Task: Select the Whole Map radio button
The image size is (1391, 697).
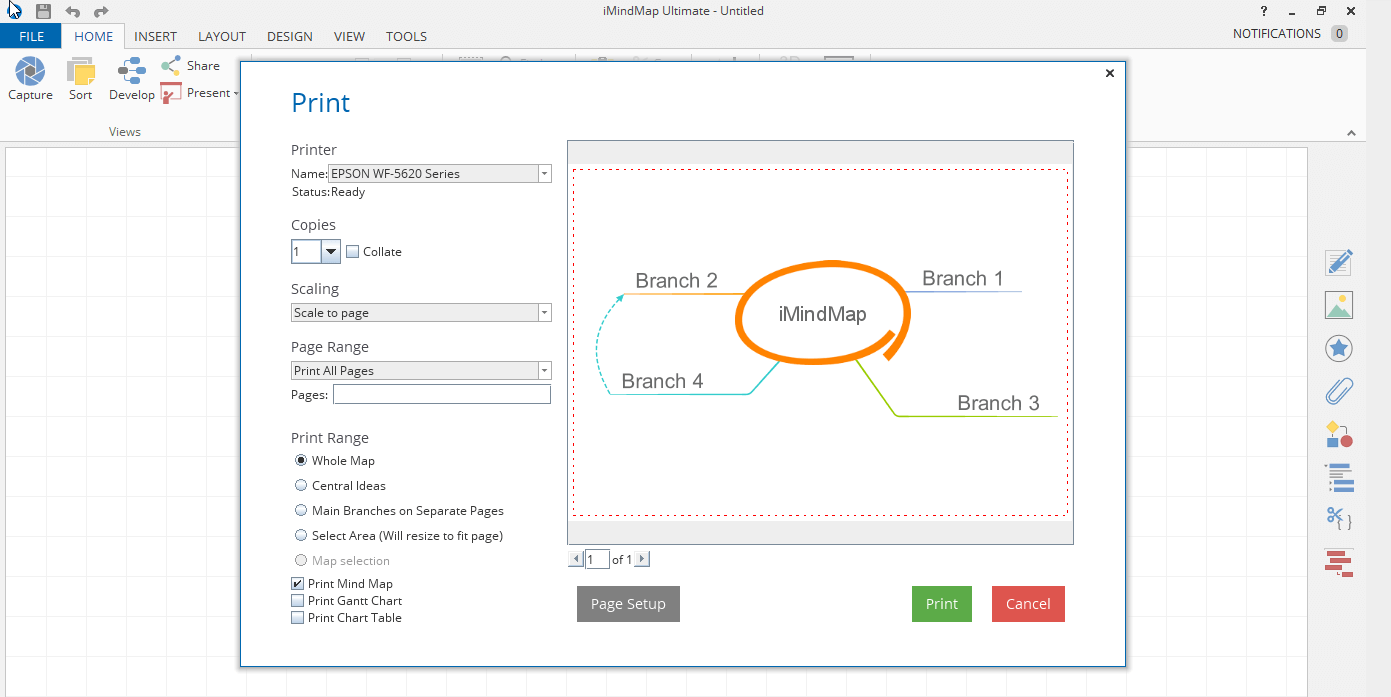Action: [x=301, y=461]
